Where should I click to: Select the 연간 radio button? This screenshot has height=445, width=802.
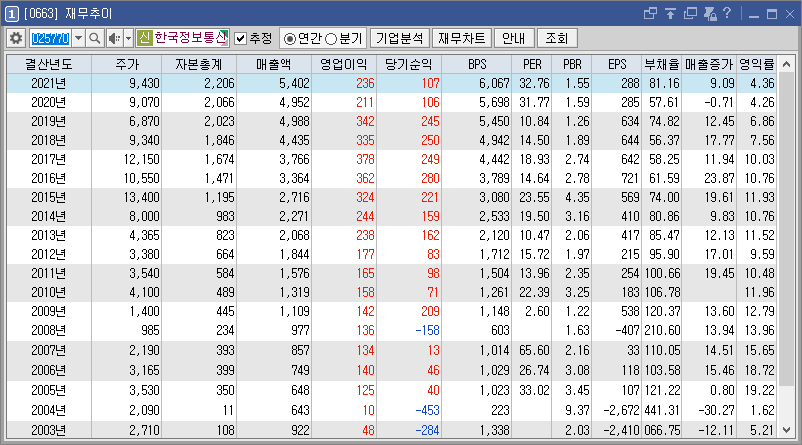pos(290,39)
